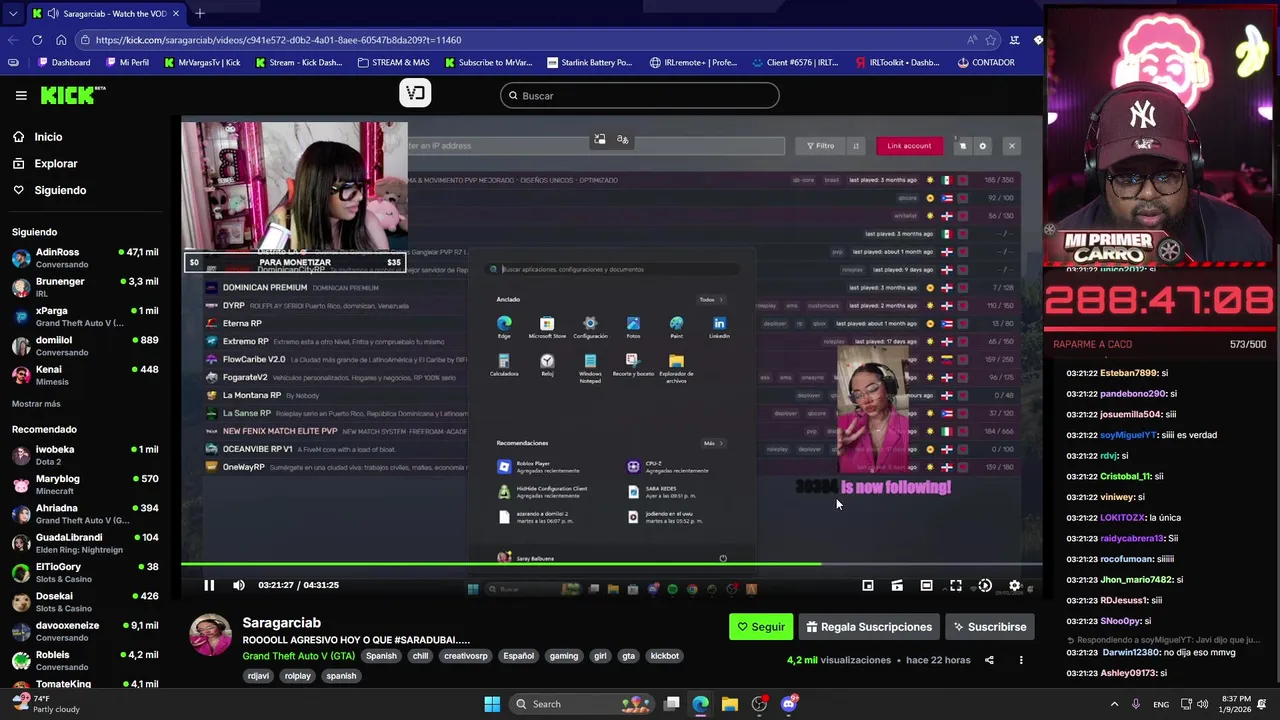The width and height of the screenshot is (1280, 720).
Task: Open the Kick hamburger menu
Action: [21, 95]
